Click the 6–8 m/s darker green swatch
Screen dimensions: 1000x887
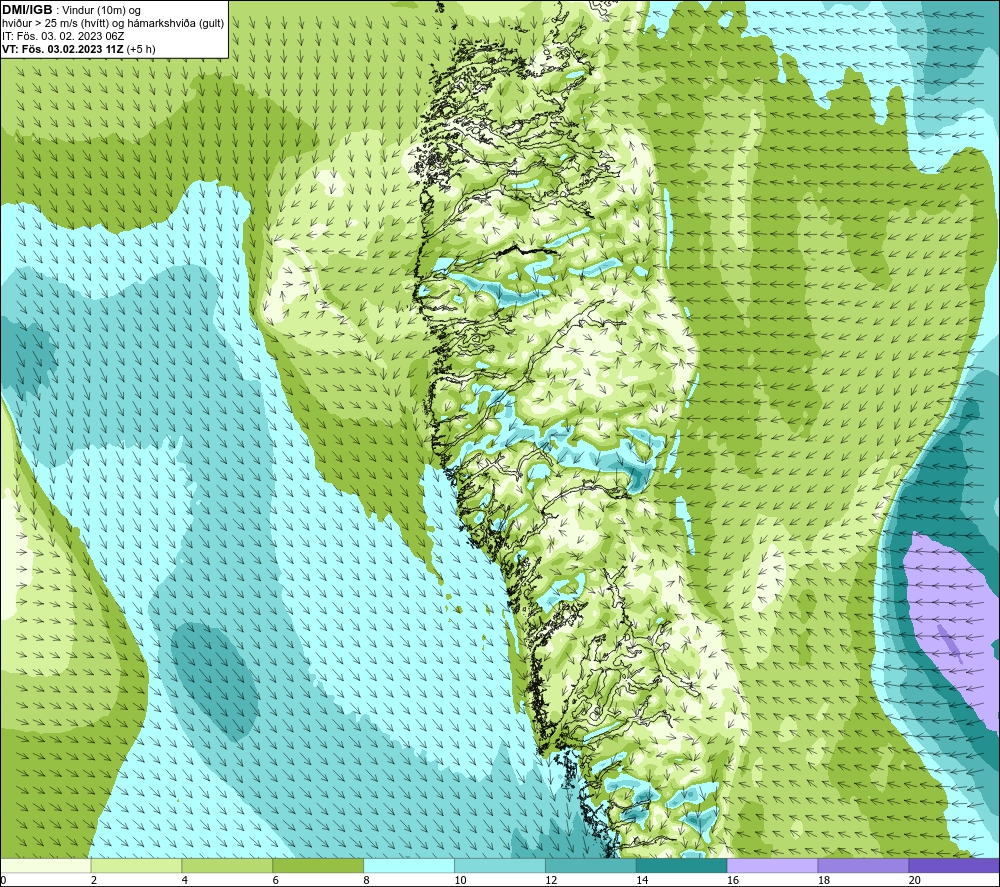coord(318,865)
